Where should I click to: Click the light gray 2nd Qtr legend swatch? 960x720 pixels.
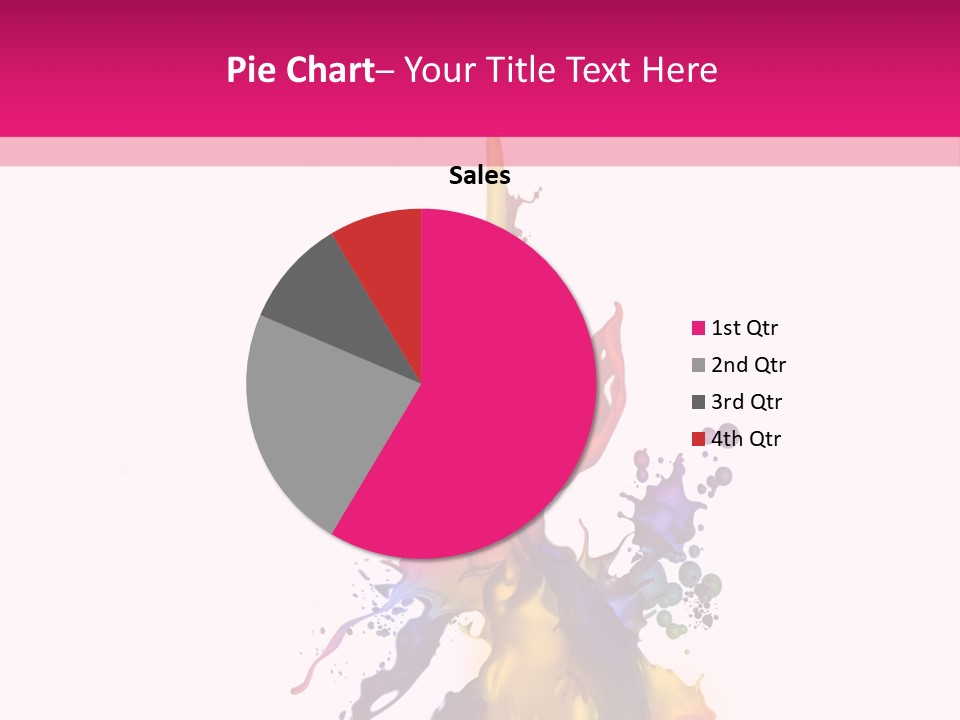click(698, 365)
